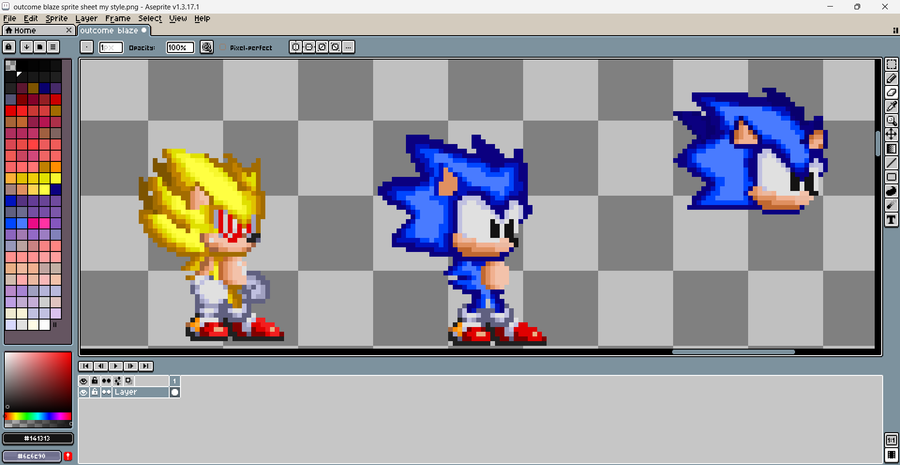
Task: Select the Move tool
Action: [x=891, y=134]
